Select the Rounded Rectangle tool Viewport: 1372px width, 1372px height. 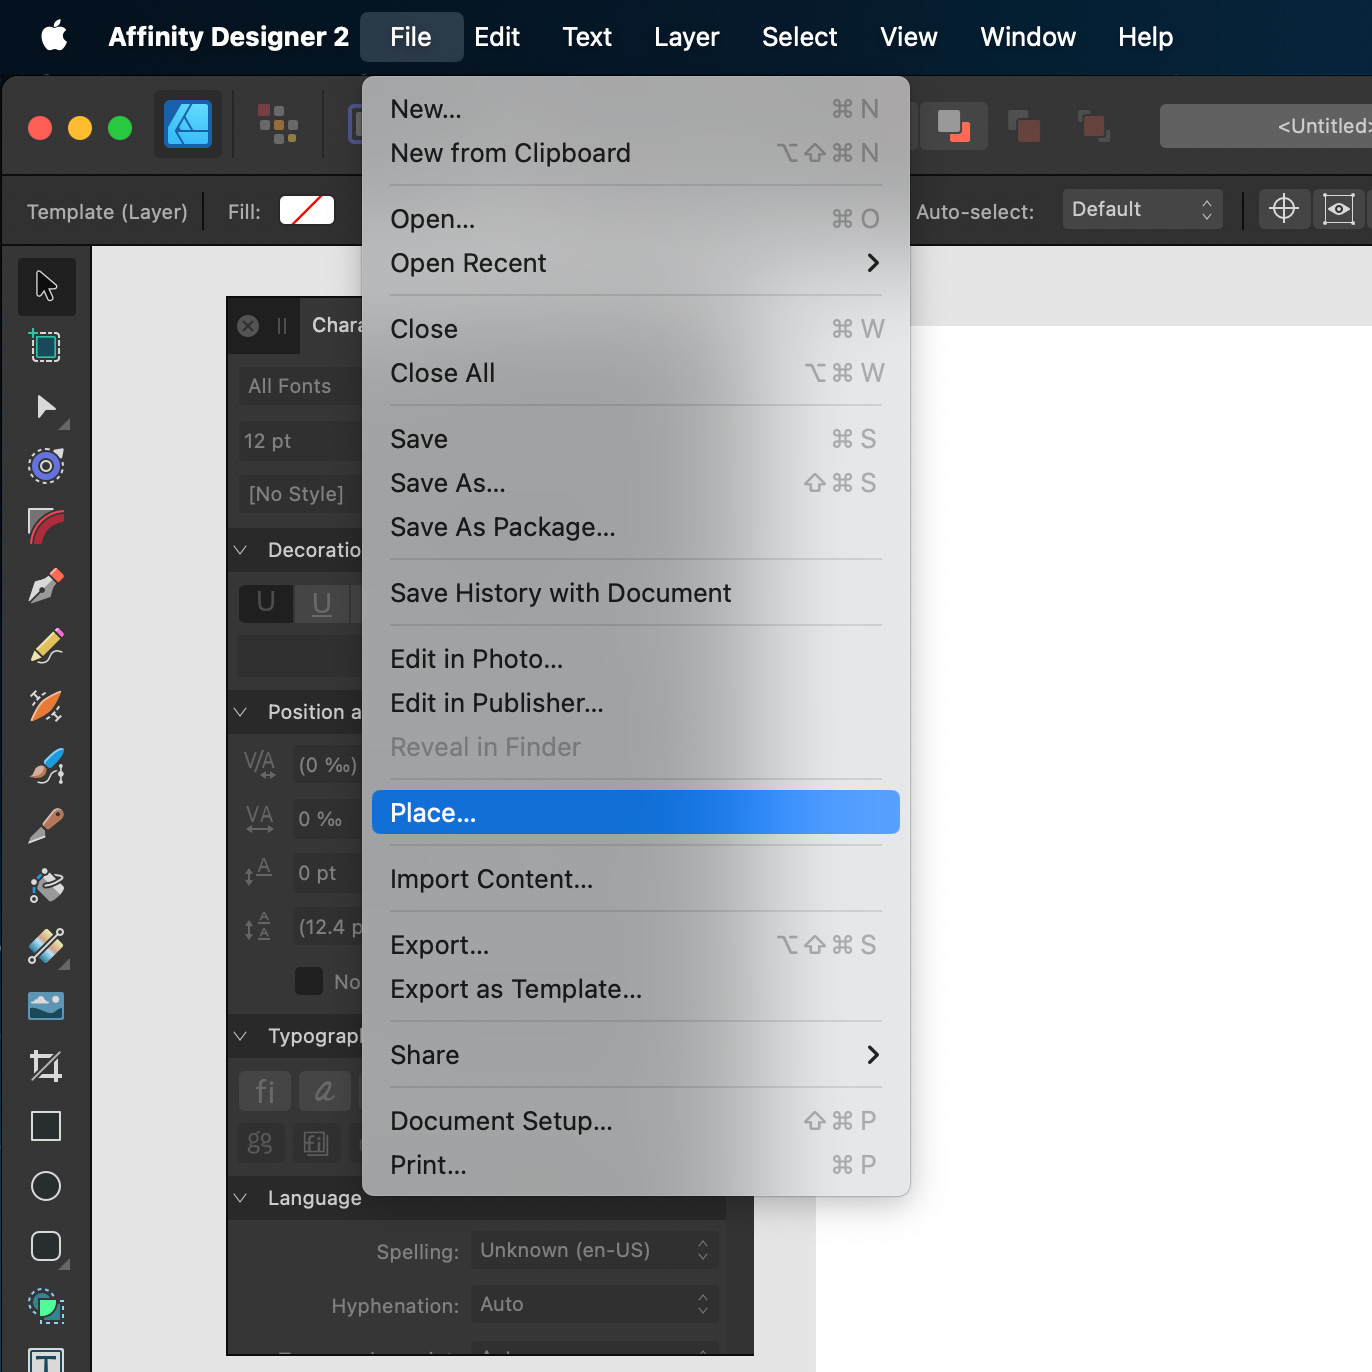pyautogui.click(x=46, y=1246)
